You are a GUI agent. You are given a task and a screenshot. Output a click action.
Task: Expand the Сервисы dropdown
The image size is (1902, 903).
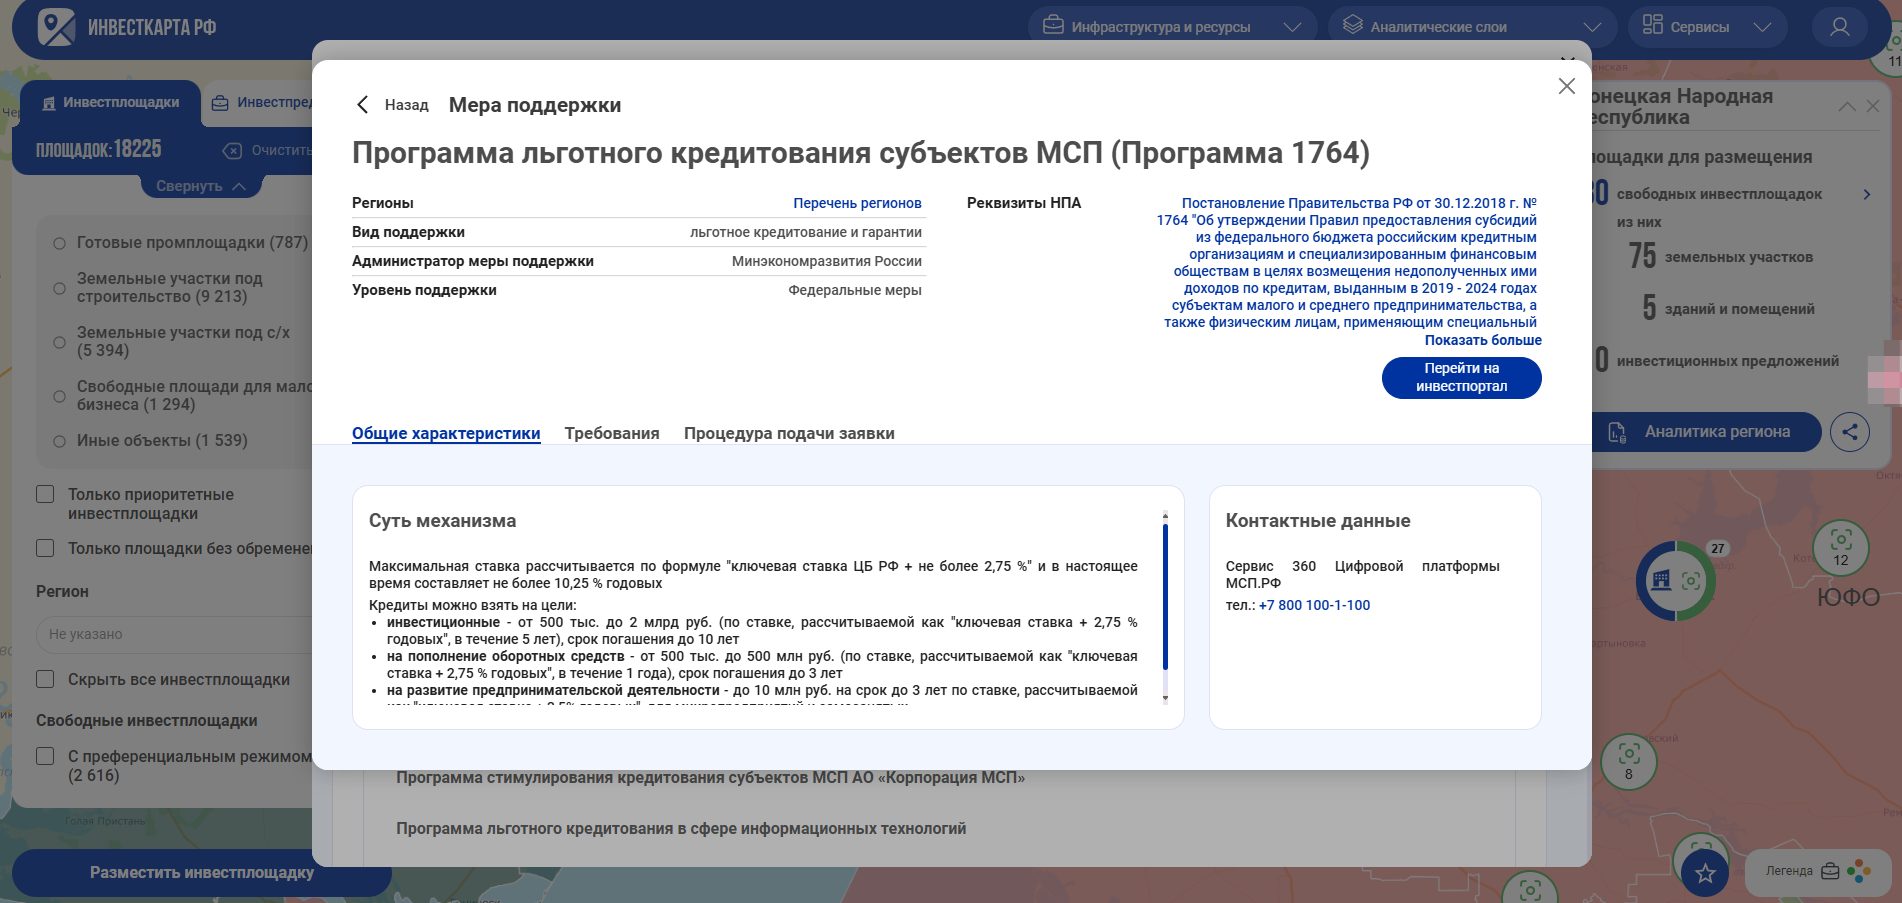point(1762,27)
